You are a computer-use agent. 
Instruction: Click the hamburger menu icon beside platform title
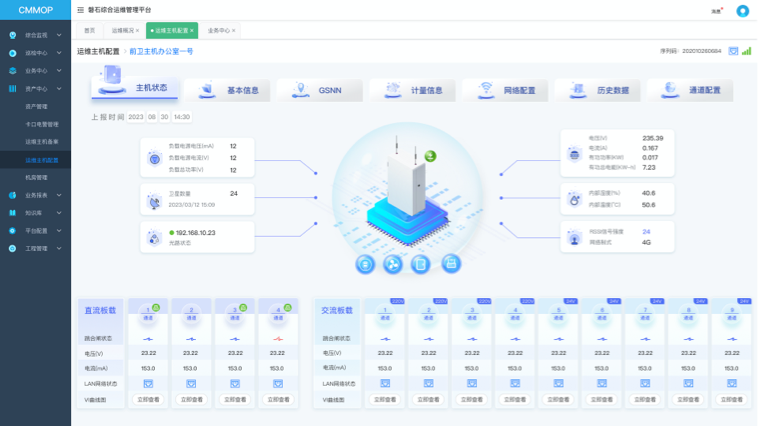[x=80, y=10]
